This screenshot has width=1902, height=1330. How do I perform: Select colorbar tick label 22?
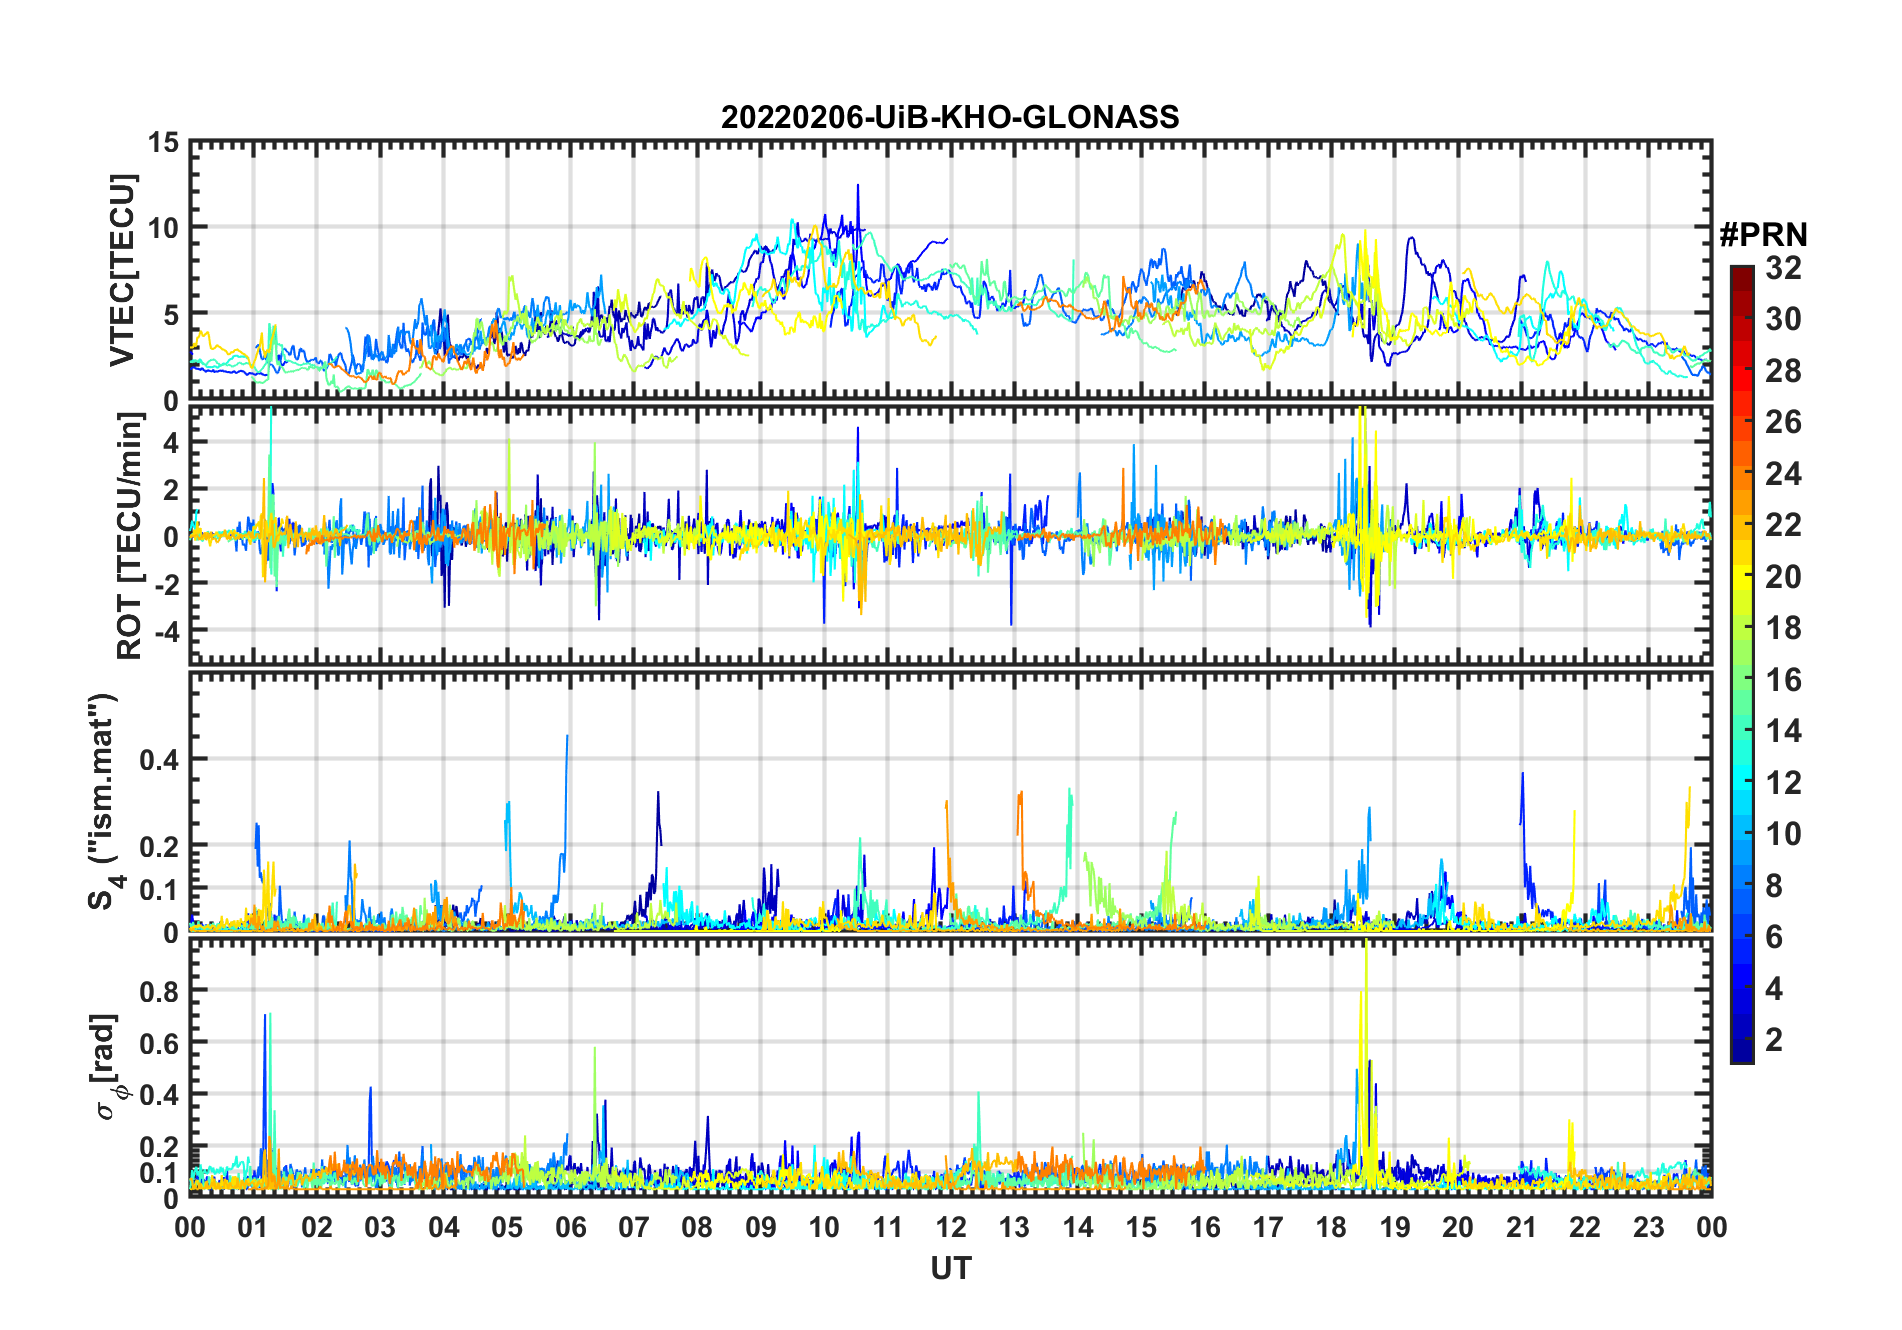point(1783,525)
